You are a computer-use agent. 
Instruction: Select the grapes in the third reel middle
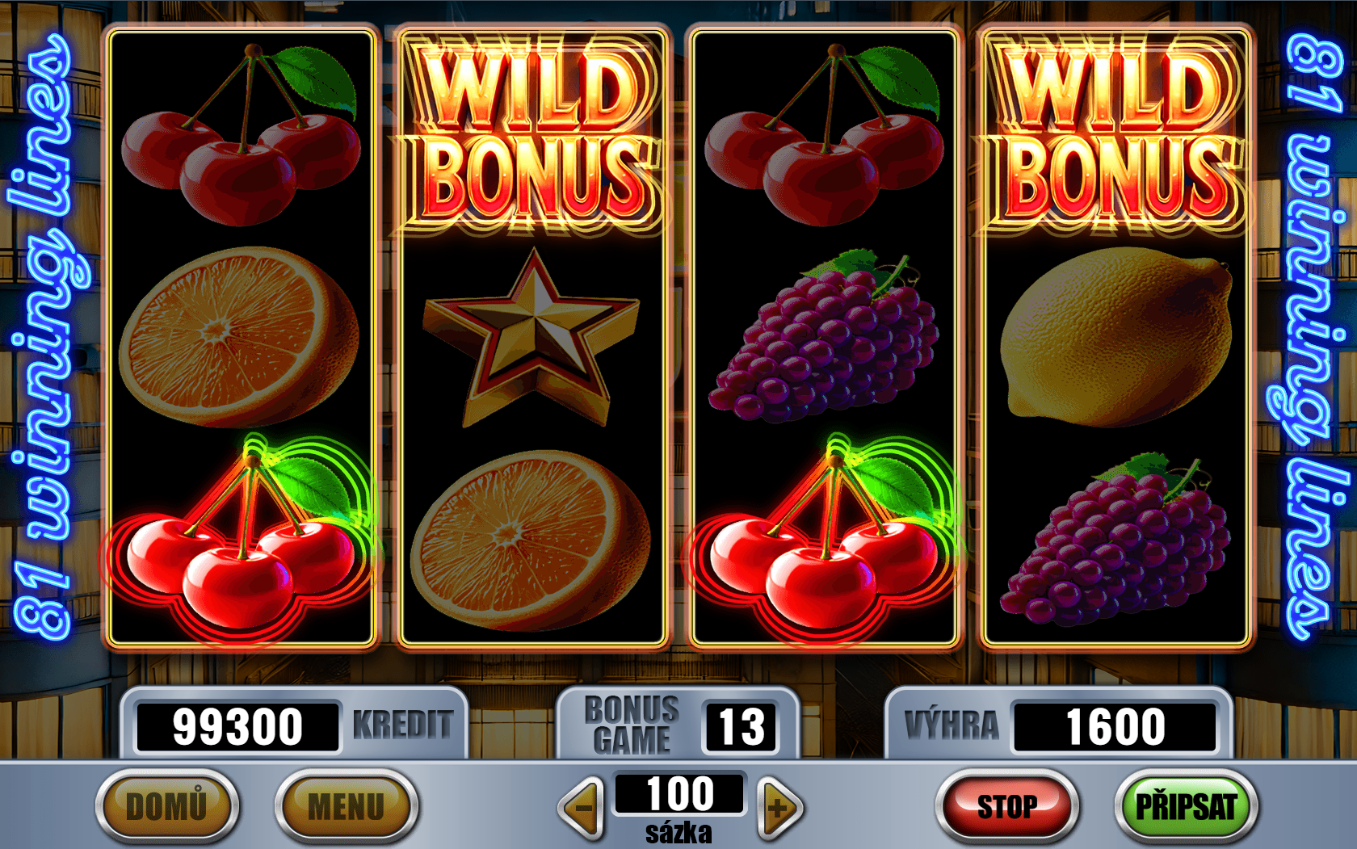pos(824,336)
